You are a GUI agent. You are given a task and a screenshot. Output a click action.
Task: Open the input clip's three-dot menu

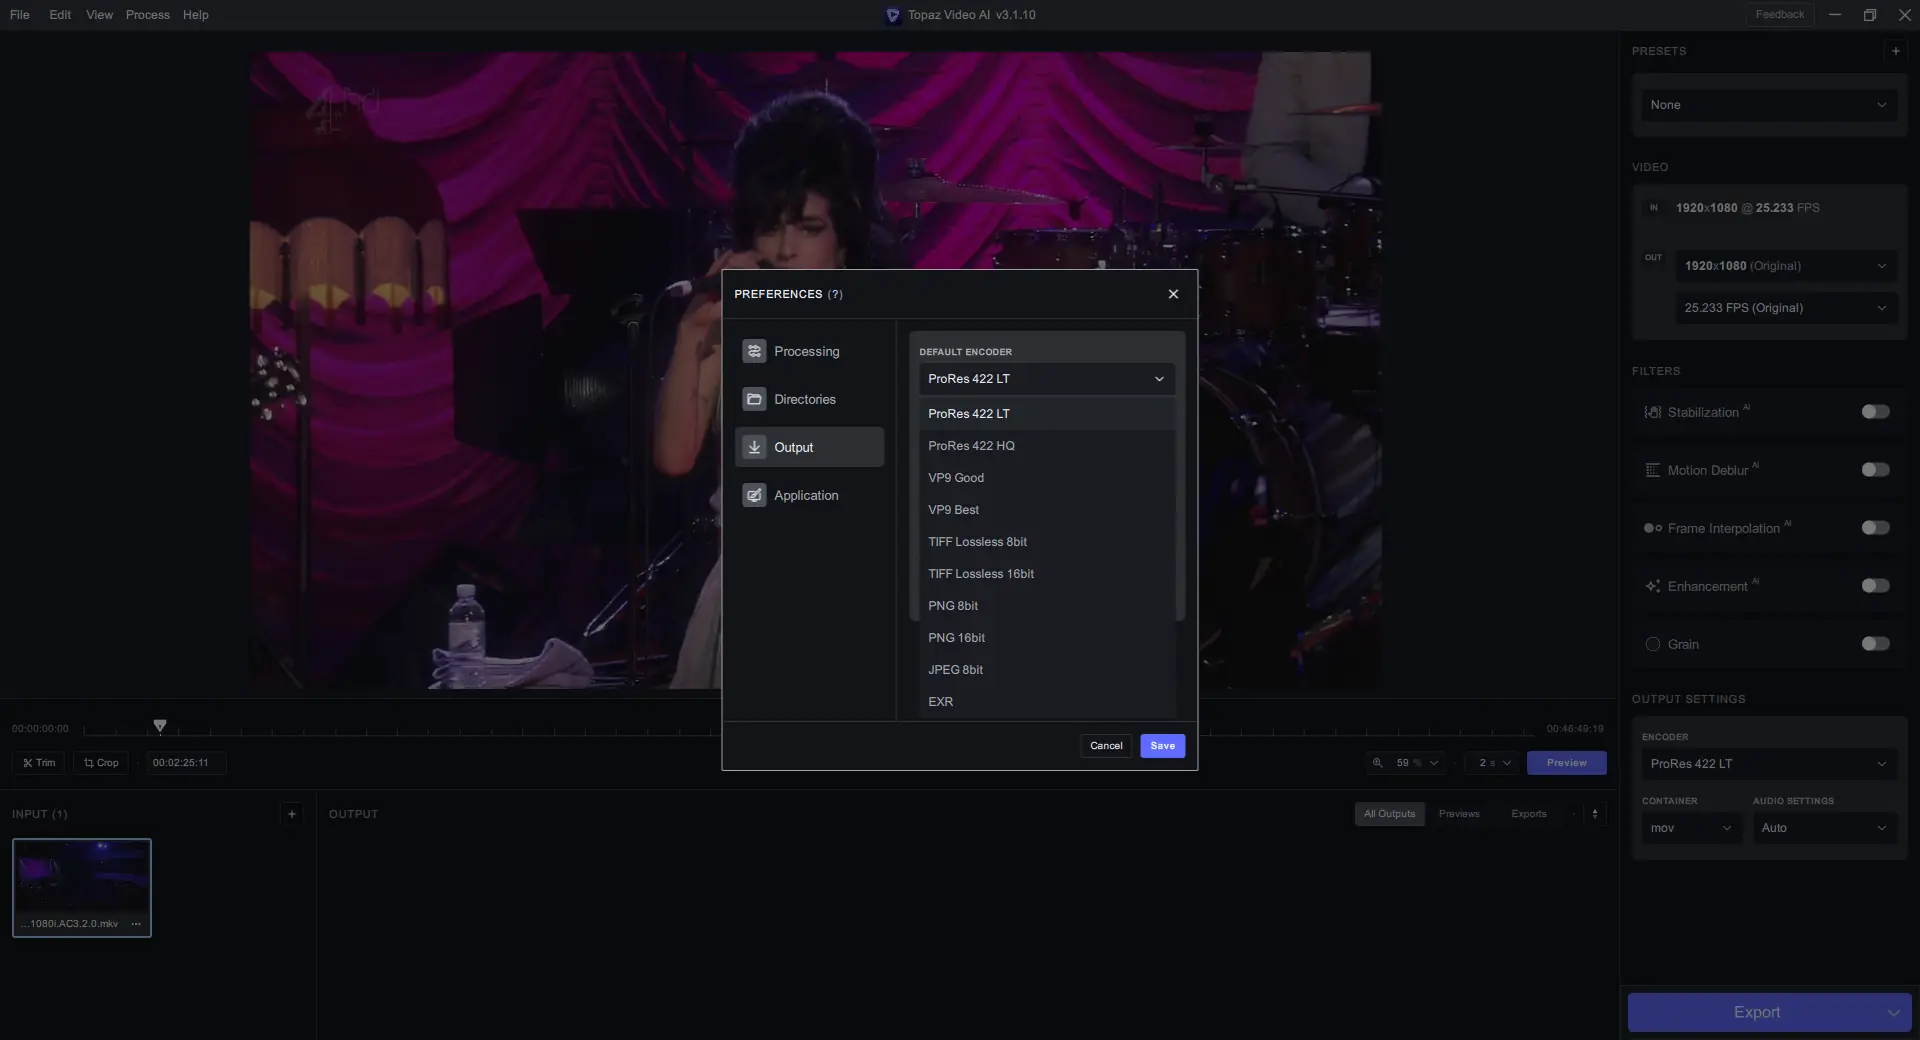tap(136, 924)
